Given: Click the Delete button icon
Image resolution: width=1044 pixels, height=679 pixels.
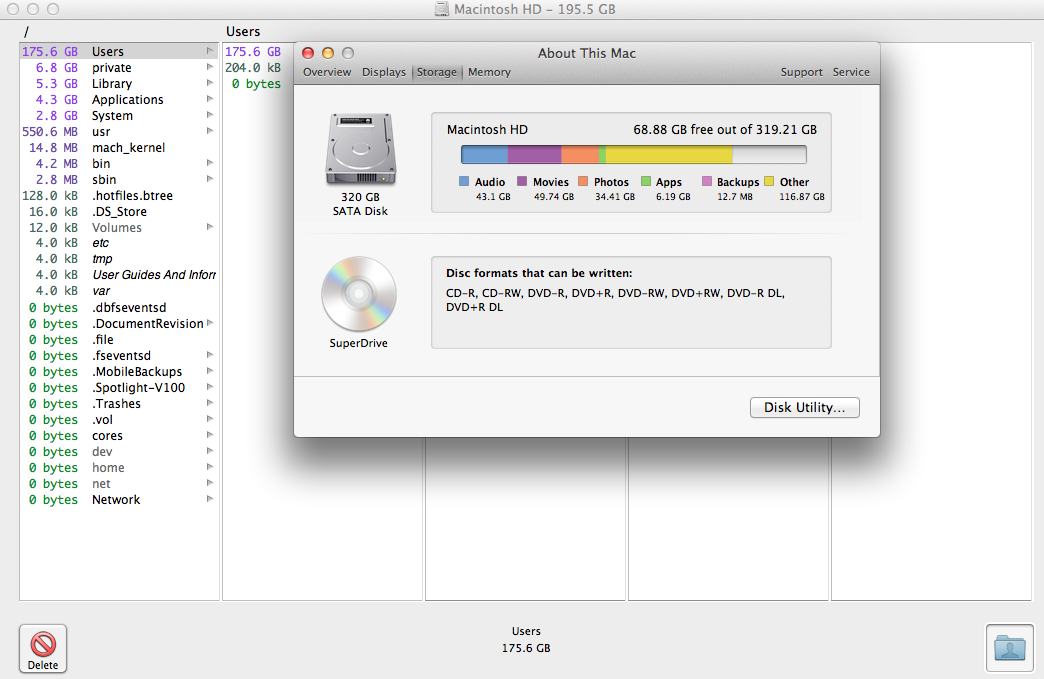Looking at the screenshot, I should (43, 648).
